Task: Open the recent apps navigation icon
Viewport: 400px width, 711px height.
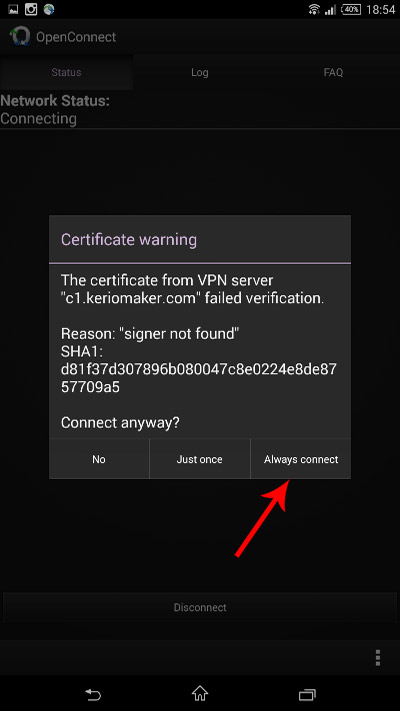Action: 307,694
